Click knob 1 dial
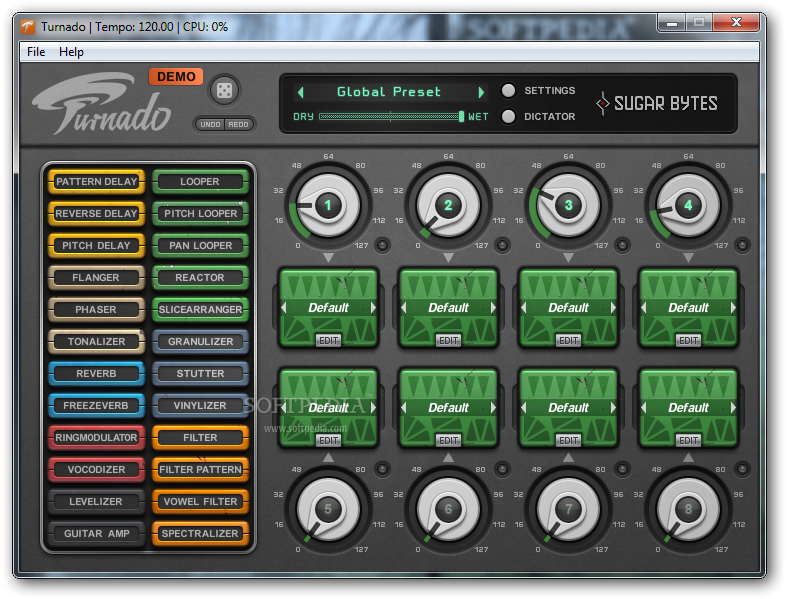787x599 pixels. [328, 205]
